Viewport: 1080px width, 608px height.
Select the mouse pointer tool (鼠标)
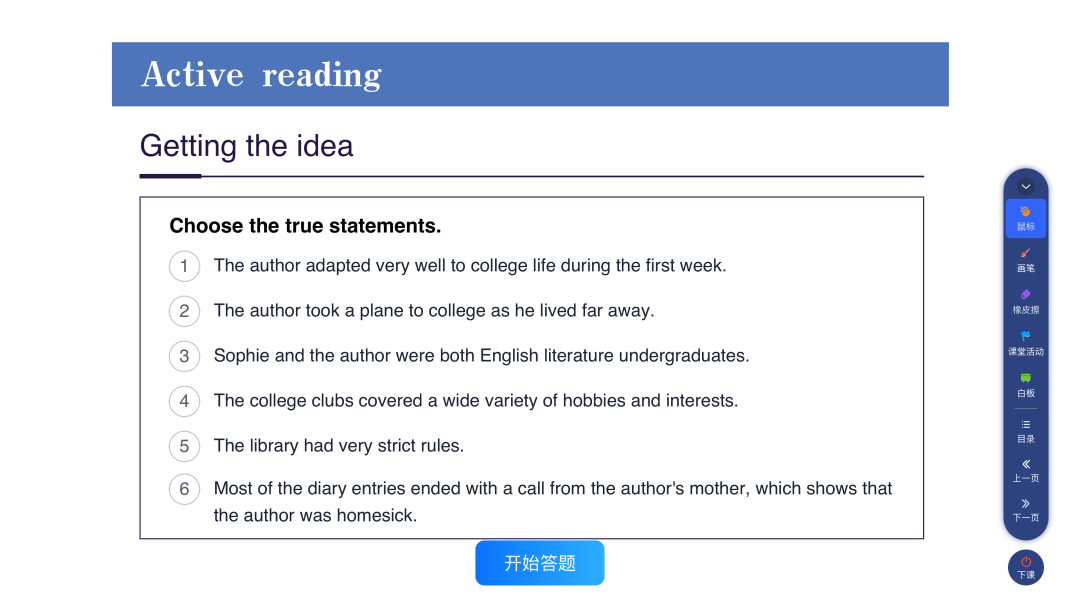(x=1026, y=218)
